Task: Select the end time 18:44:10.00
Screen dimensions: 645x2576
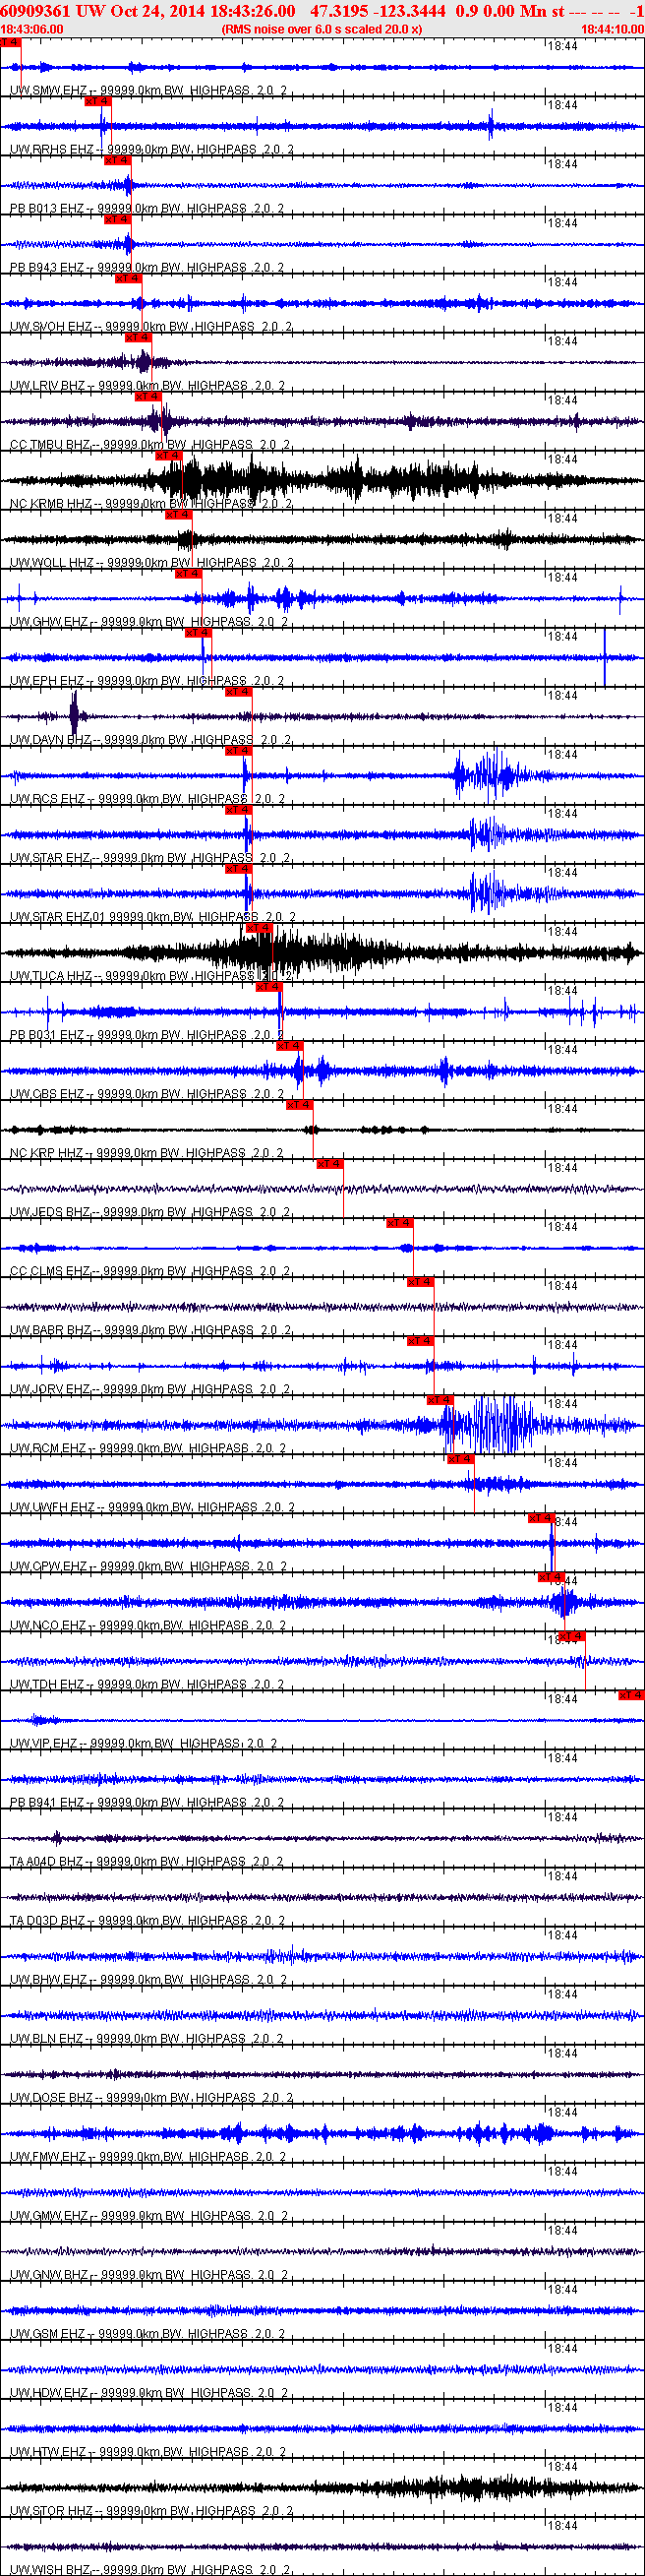Action: tap(612, 29)
